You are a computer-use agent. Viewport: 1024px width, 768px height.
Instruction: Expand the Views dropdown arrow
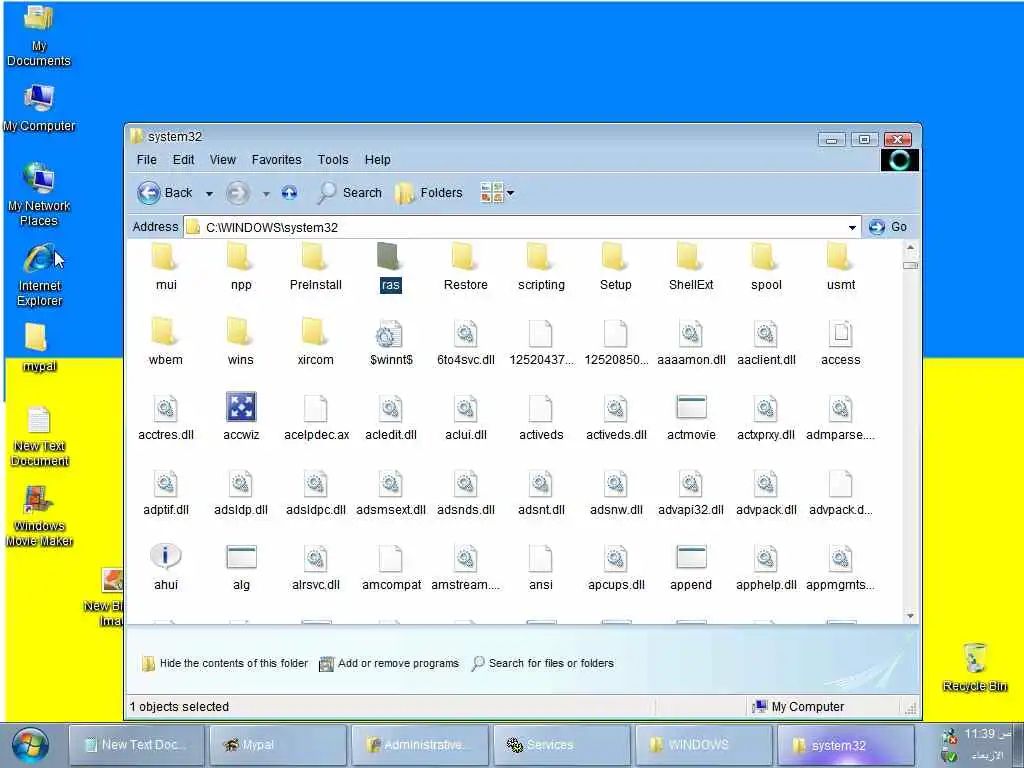coord(511,193)
